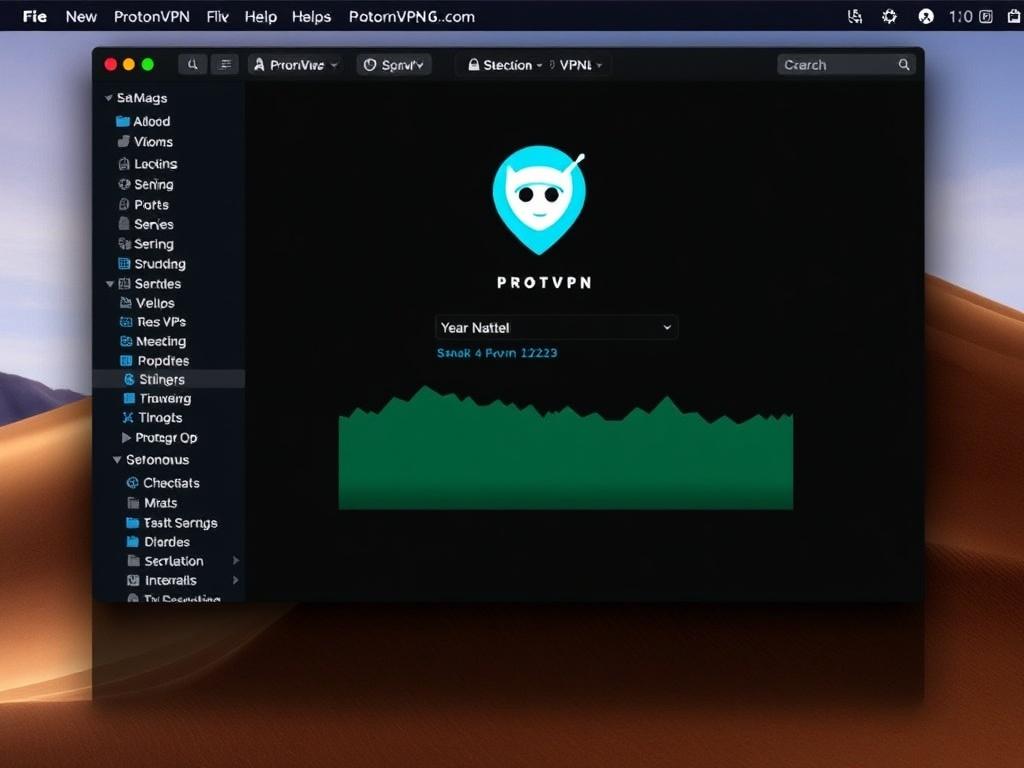Collapse the Sarttles tree section

tap(110, 284)
